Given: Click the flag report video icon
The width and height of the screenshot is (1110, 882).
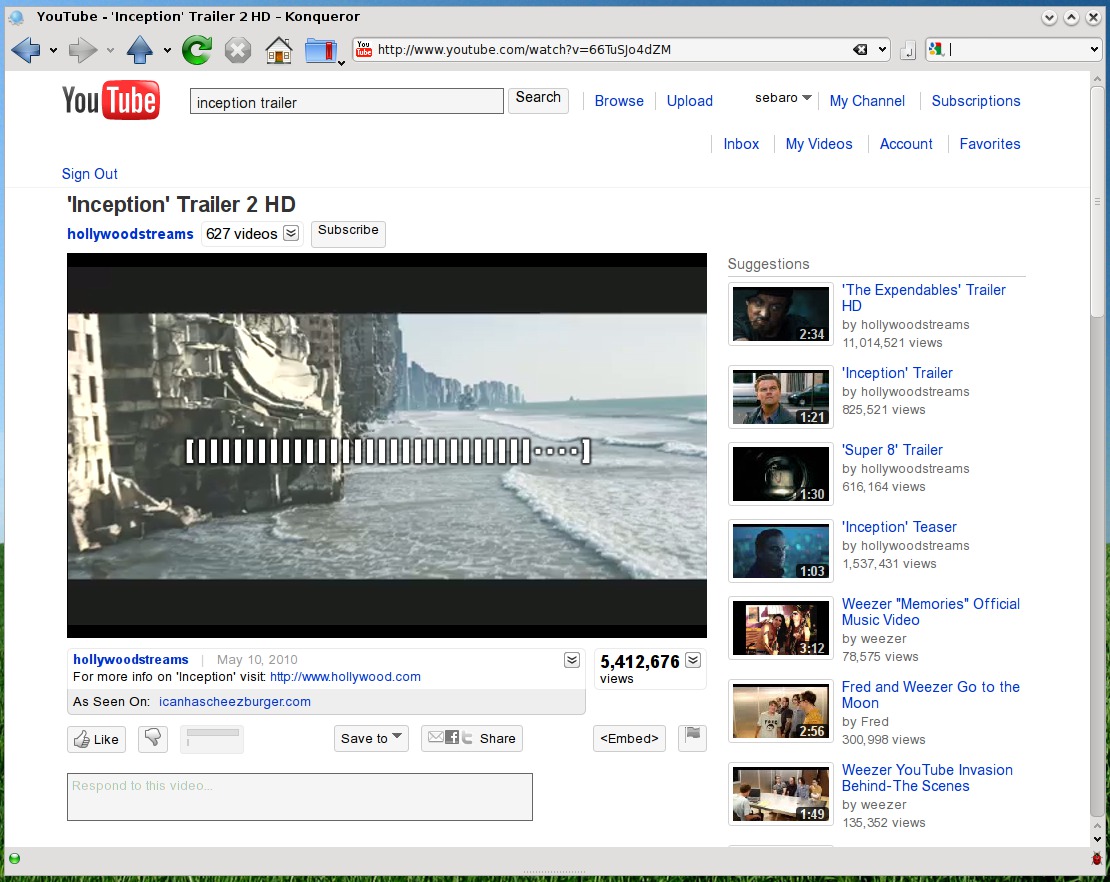Looking at the screenshot, I should 692,738.
